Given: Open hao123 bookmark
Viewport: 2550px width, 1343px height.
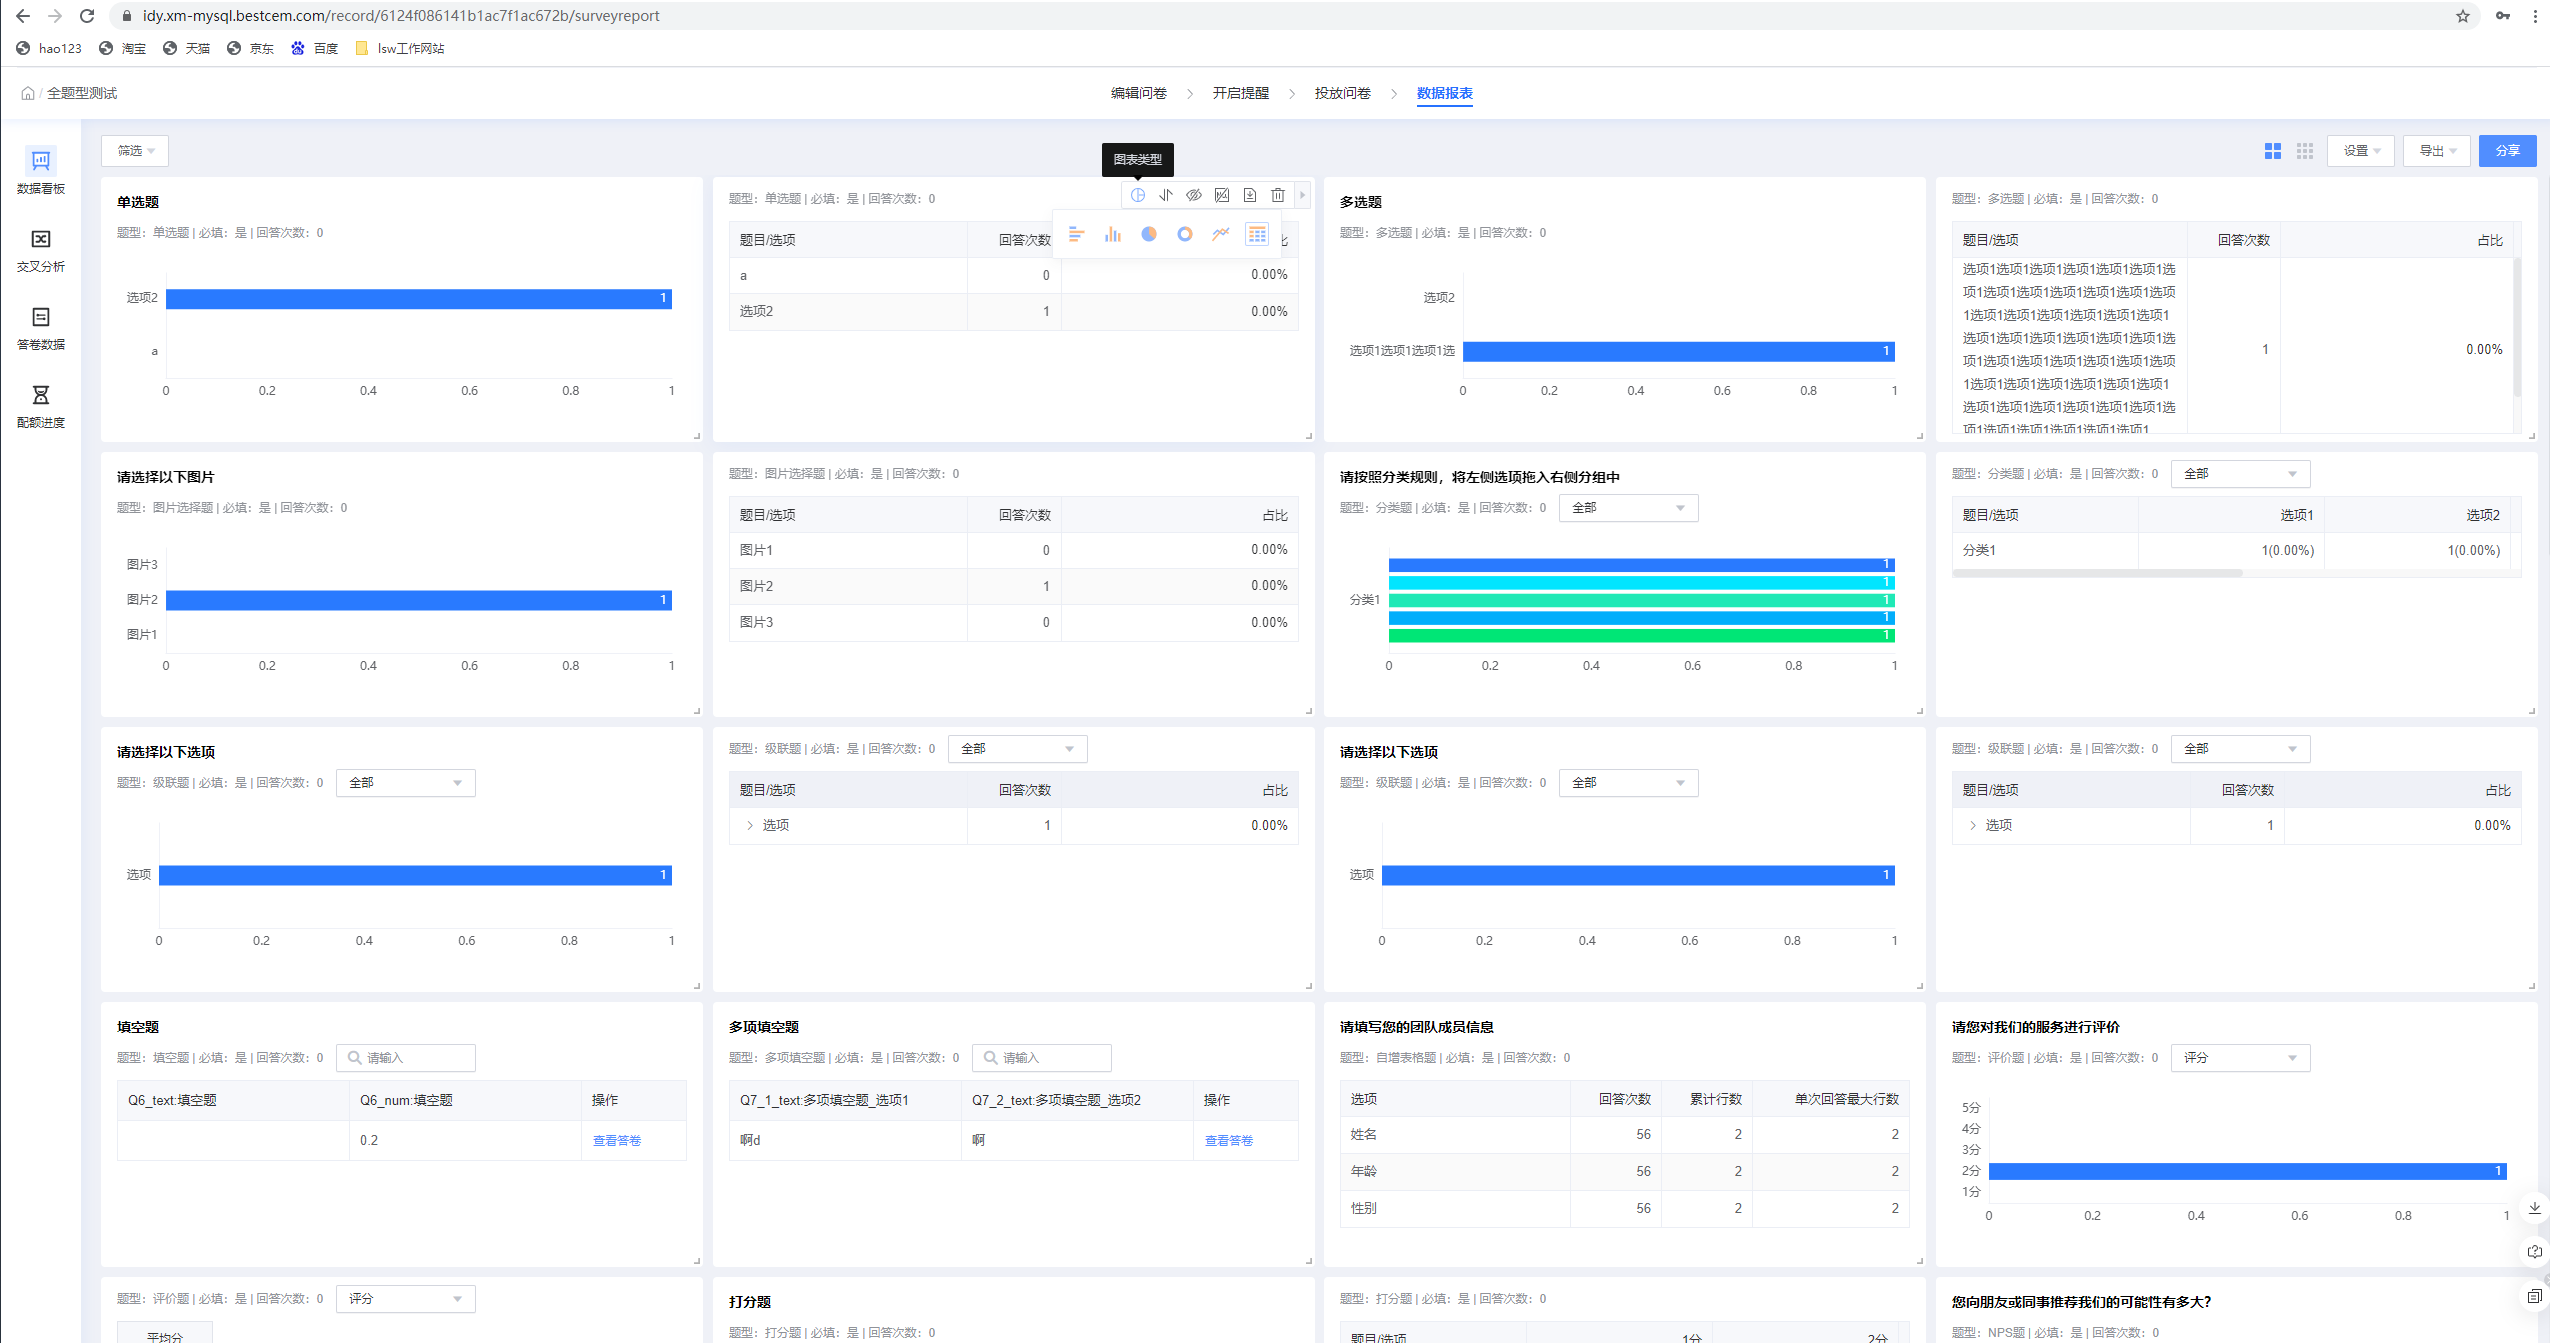Looking at the screenshot, I should pos(49,48).
